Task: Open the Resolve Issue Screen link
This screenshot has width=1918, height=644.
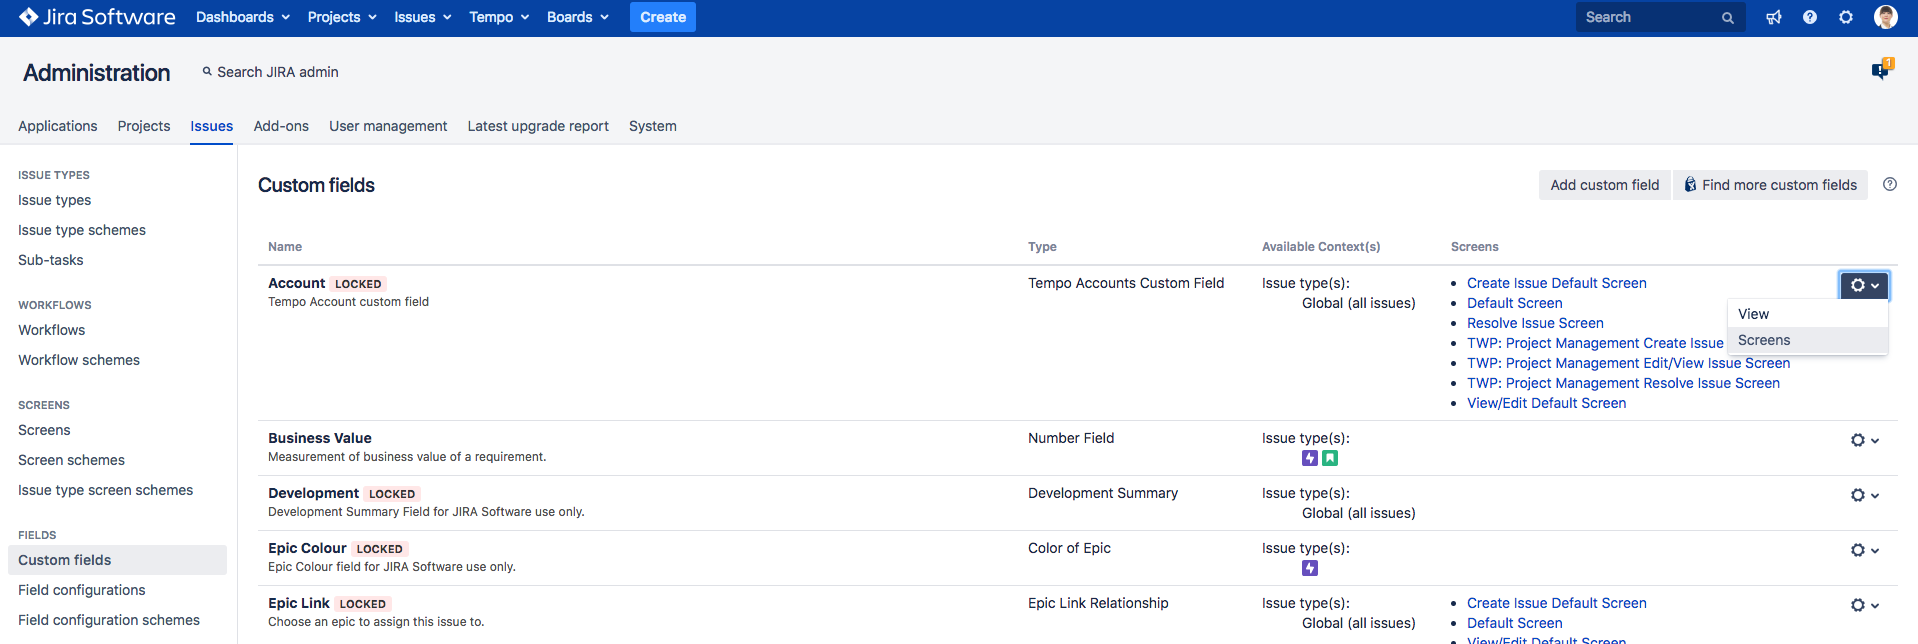Action: pyautogui.click(x=1535, y=323)
